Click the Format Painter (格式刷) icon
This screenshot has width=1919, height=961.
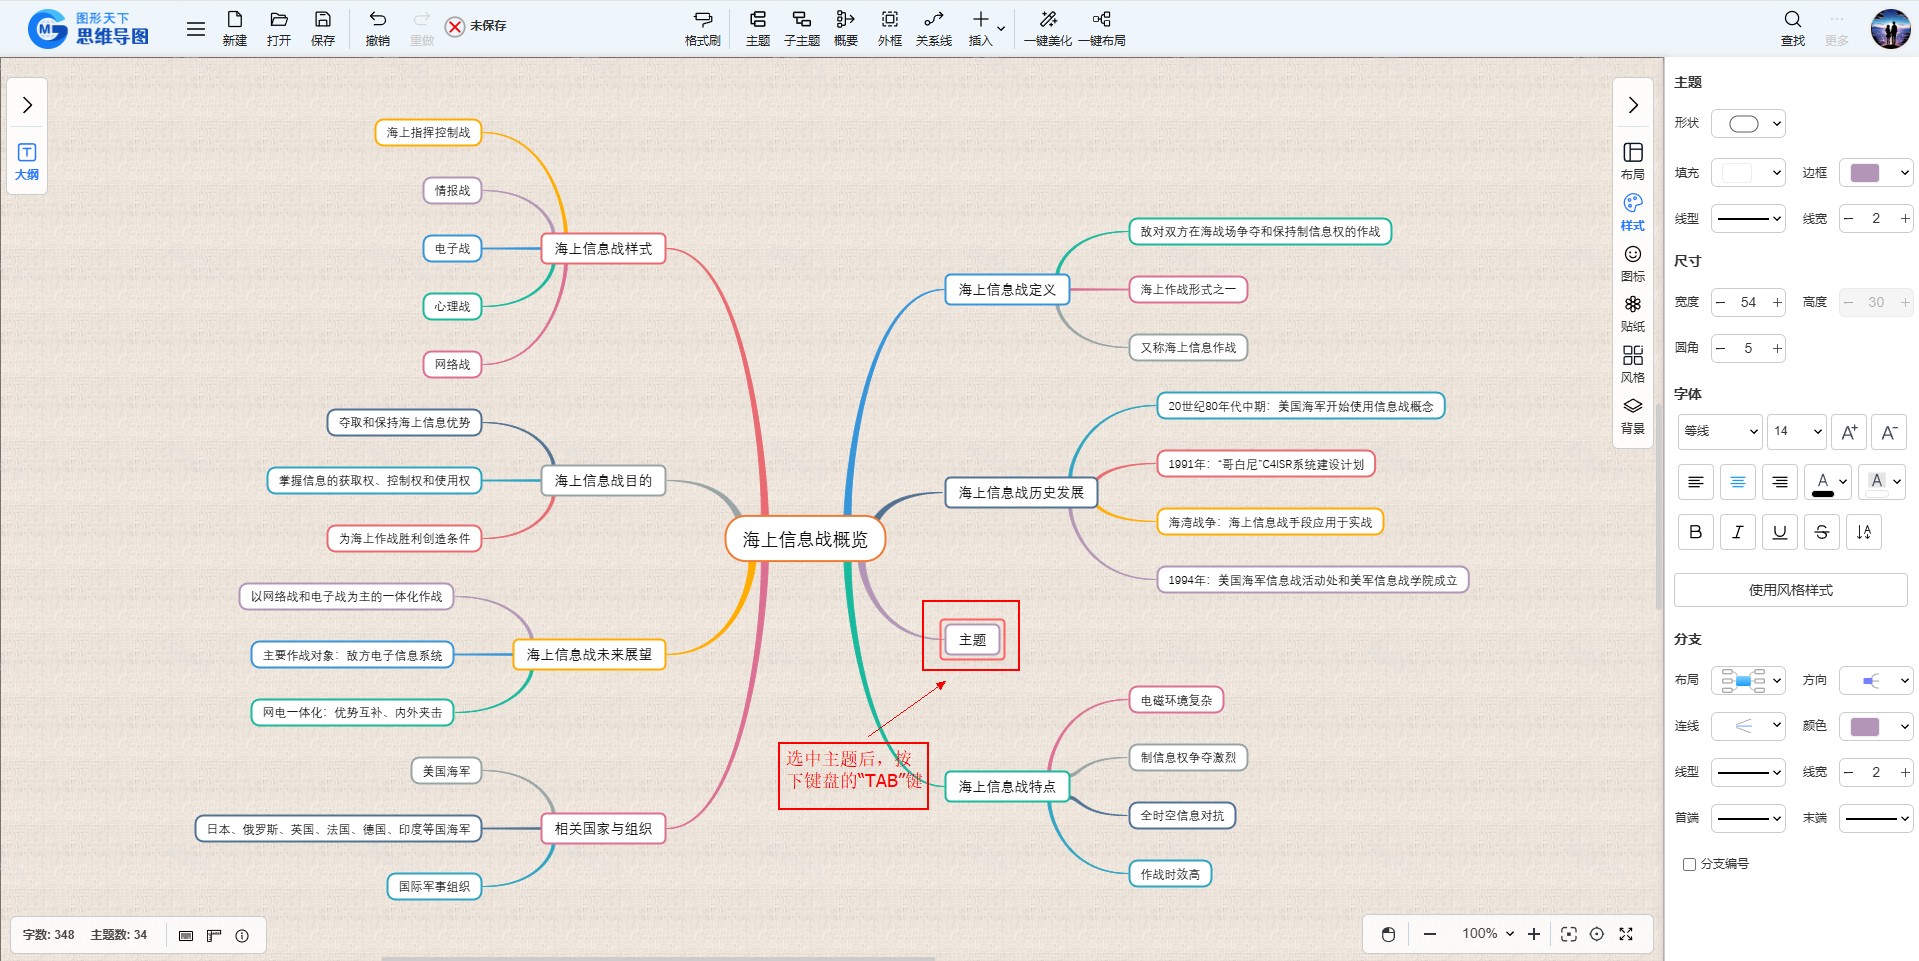702,27
